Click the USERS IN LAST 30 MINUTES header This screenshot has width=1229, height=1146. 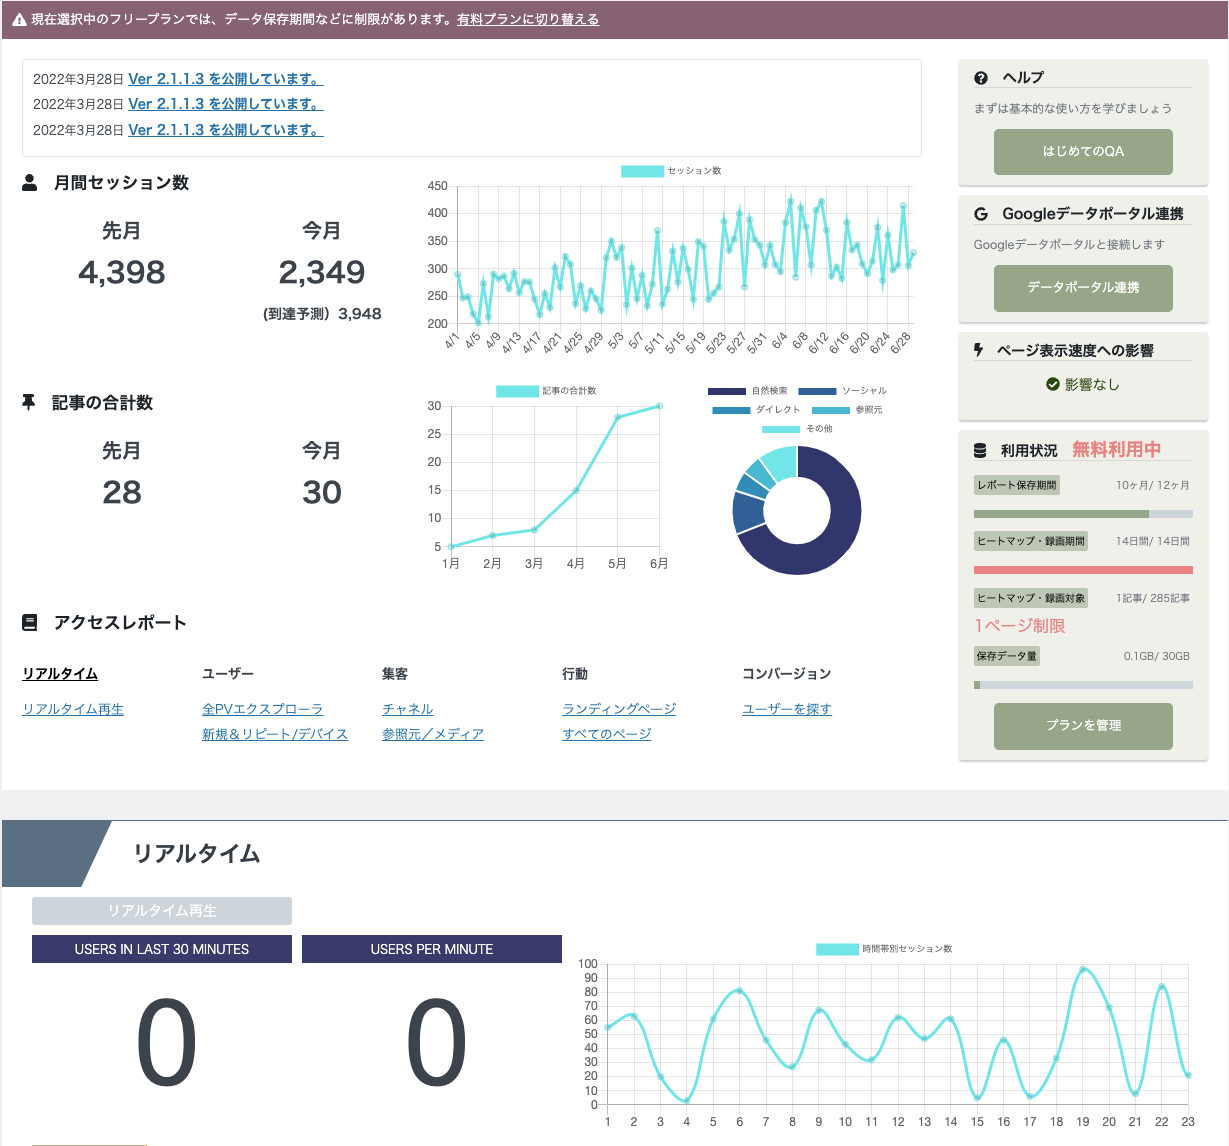pyautogui.click(x=162, y=949)
